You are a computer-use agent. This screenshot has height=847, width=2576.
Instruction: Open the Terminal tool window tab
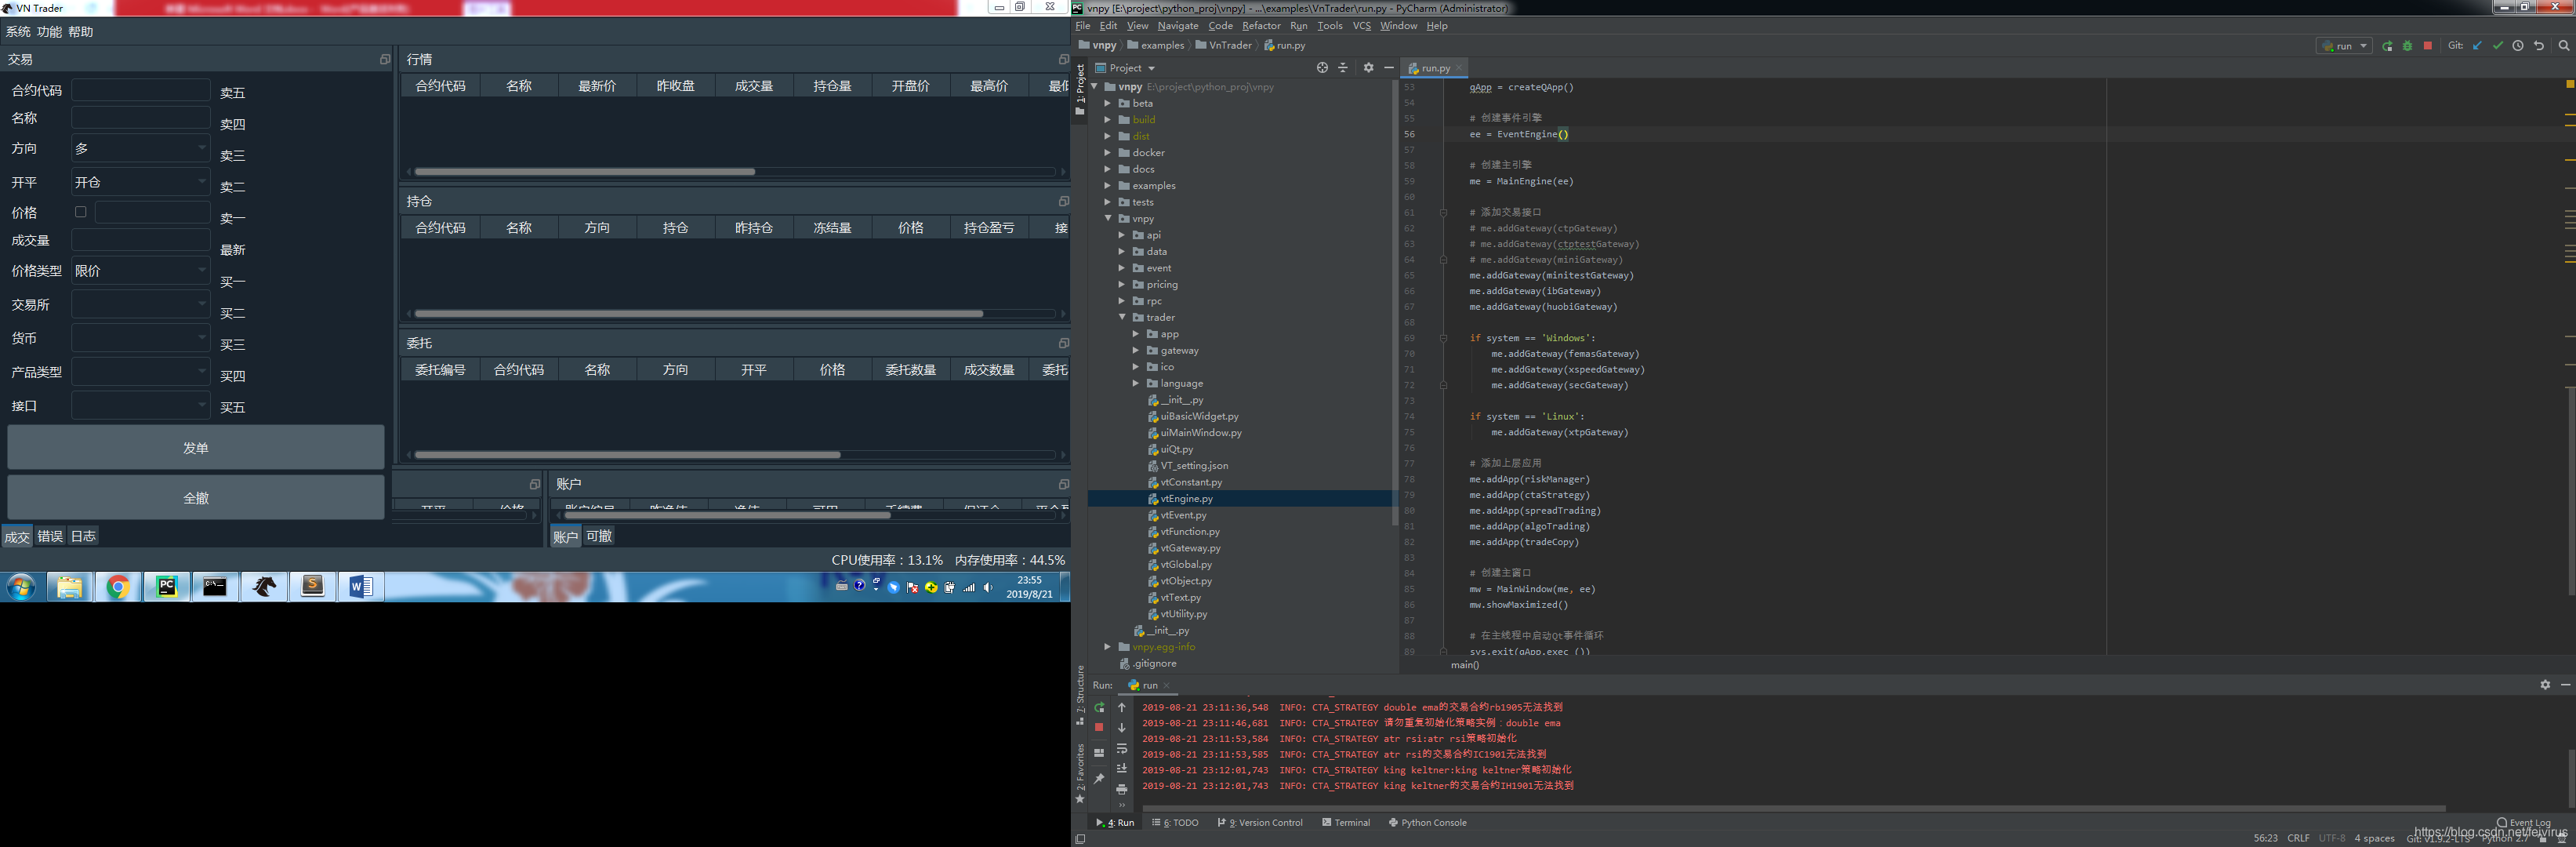tap(1346, 823)
